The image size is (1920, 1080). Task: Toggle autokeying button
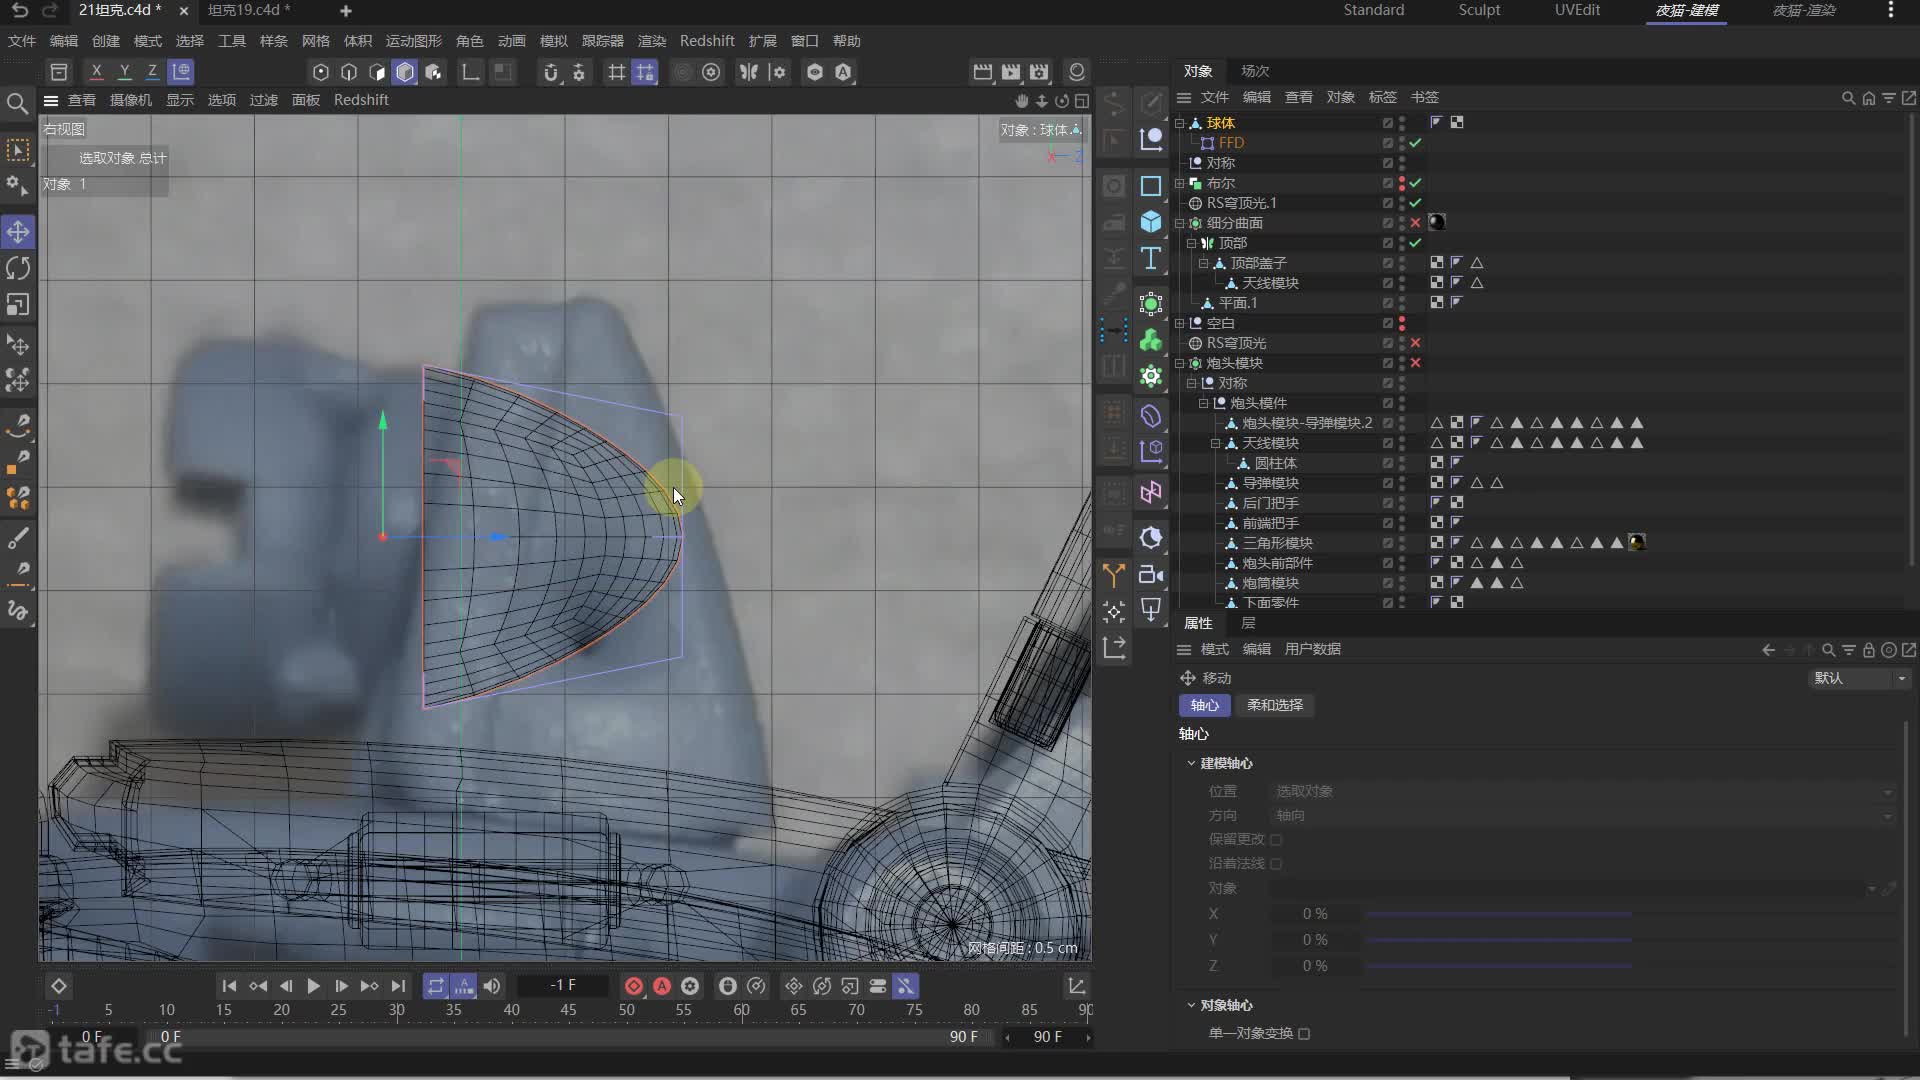[x=662, y=986]
